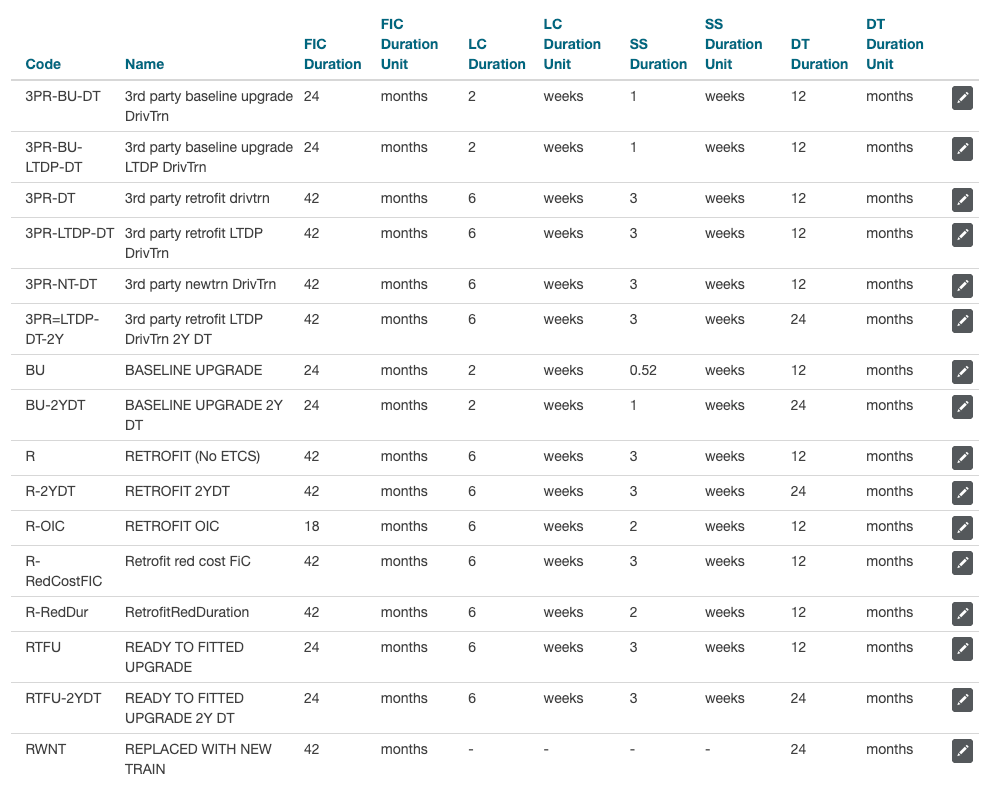Click the DT Duration Unit header
This screenshot has height=800, width=989.
pyautogui.click(x=894, y=44)
